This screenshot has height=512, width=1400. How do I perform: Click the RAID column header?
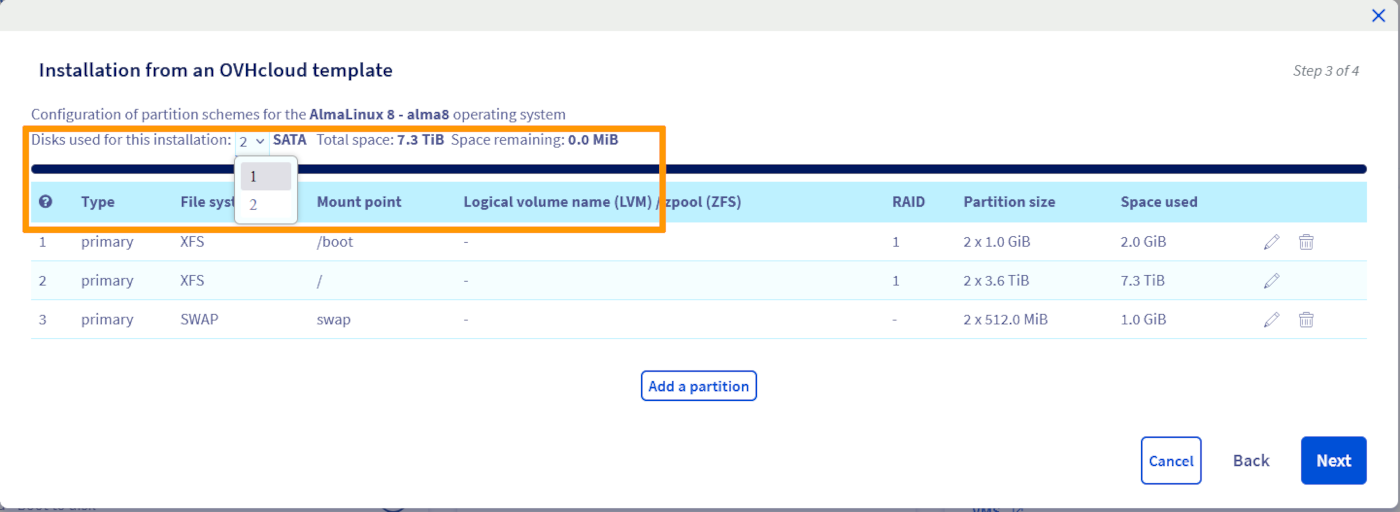click(x=908, y=202)
